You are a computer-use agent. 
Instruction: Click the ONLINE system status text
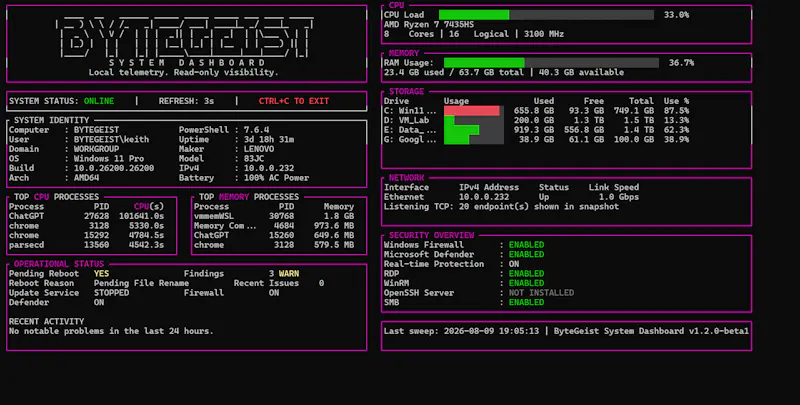click(x=99, y=101)
